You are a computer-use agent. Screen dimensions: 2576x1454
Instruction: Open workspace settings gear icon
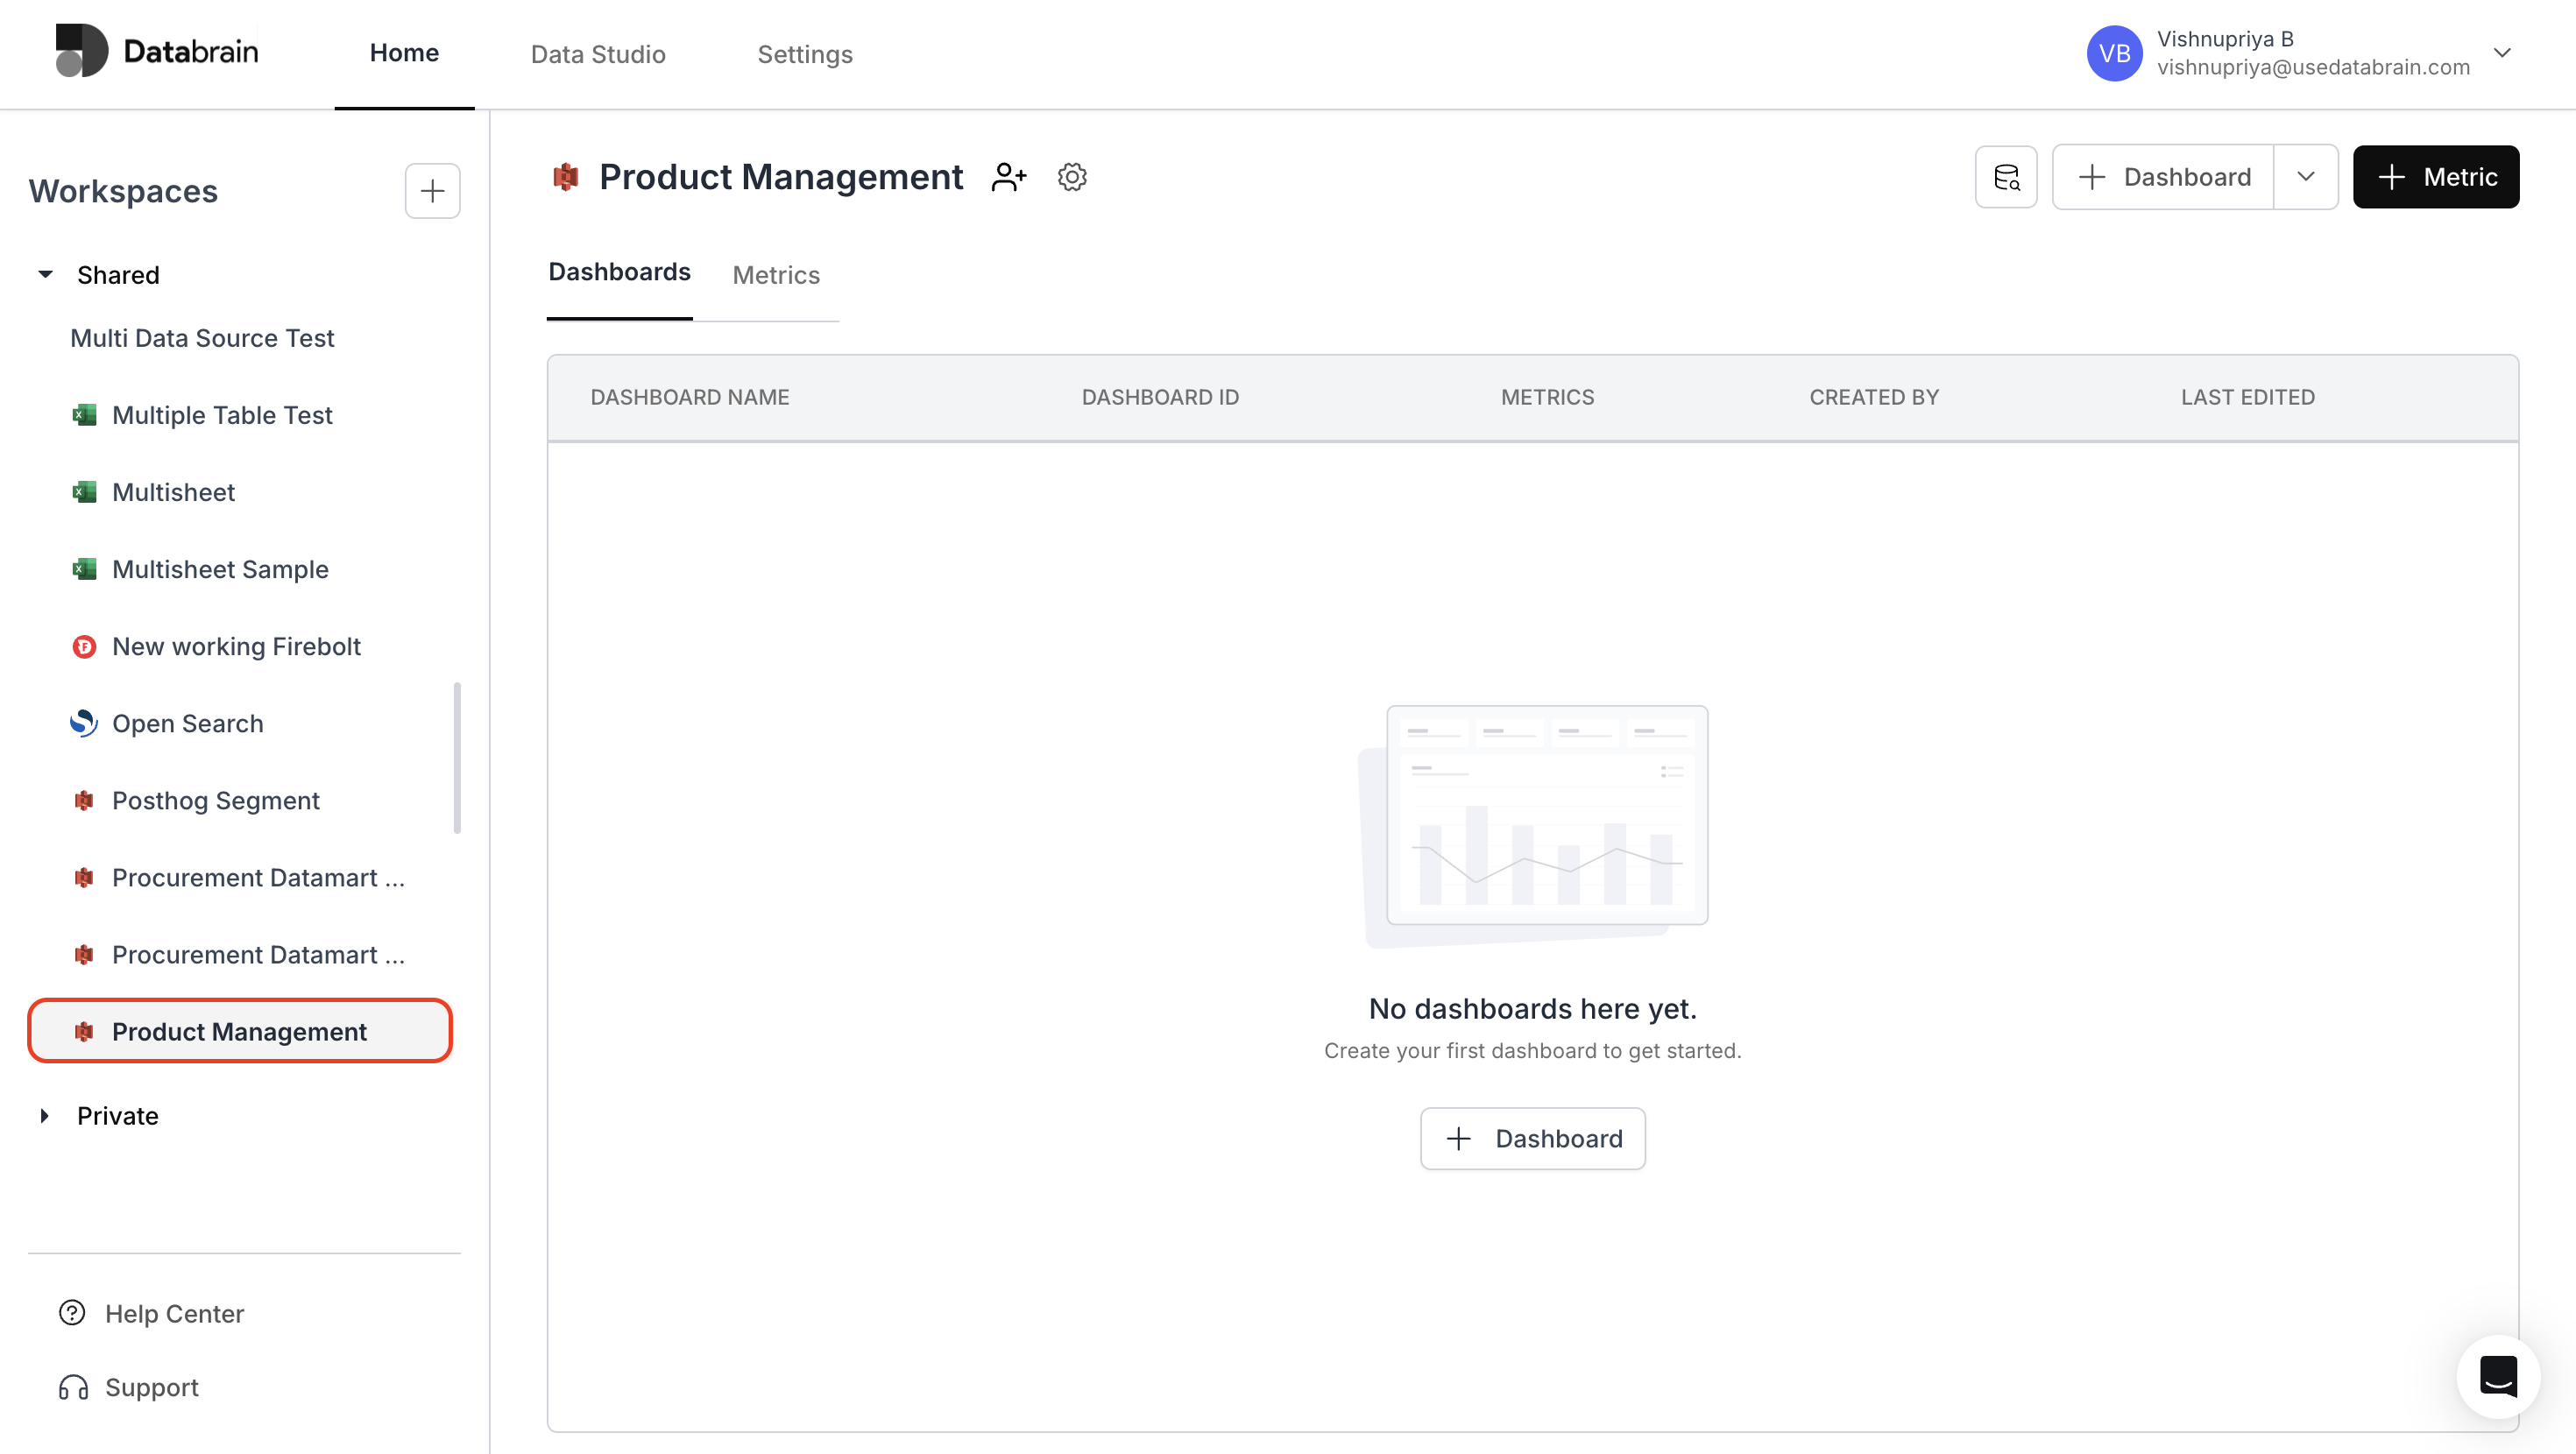(x=1072, y=177)
